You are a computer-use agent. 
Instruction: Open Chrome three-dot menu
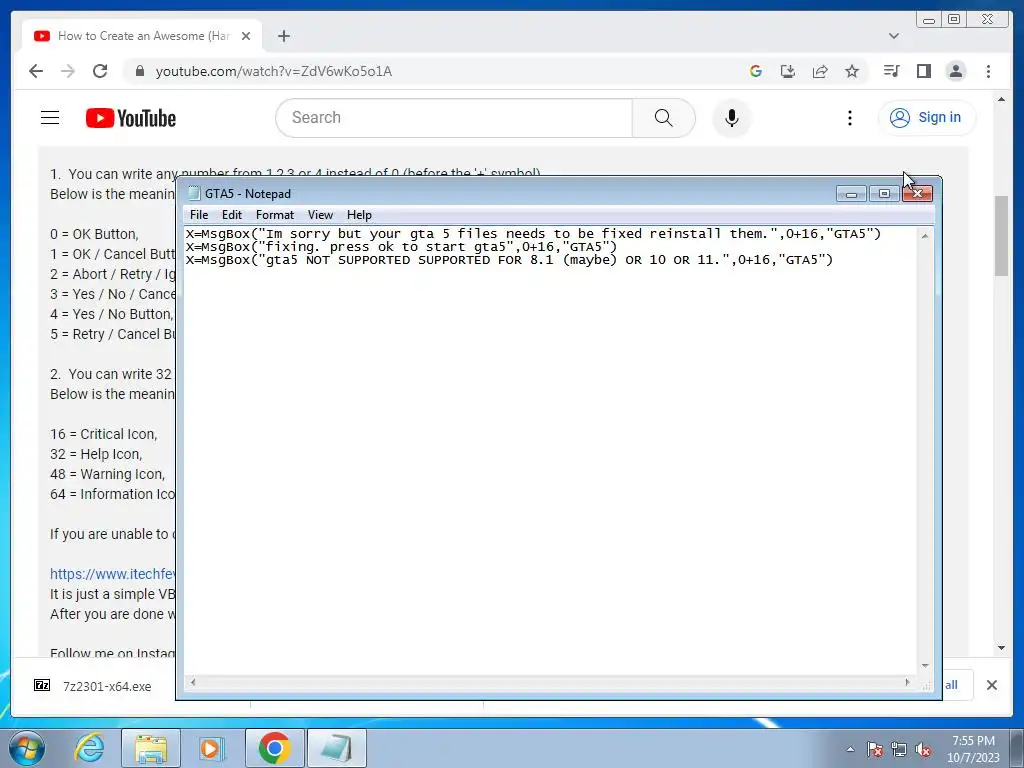[x=988, y=71]
